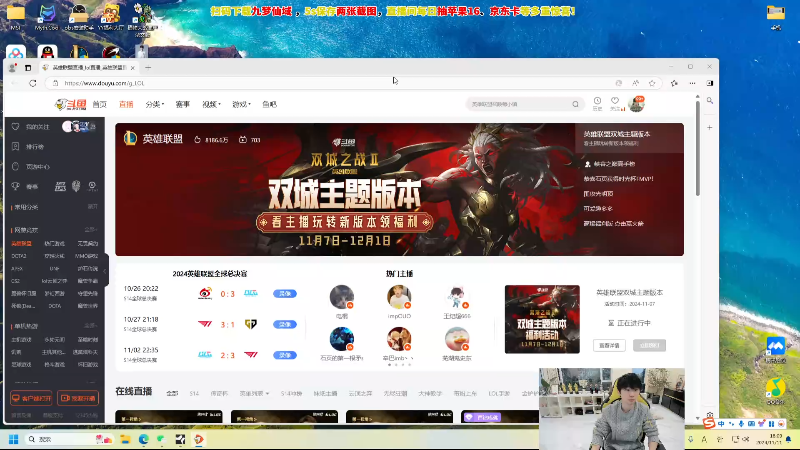This screenshot has height=450, width=800.
Task: Click the round event logo in sidebar
Action: [92, 187]
